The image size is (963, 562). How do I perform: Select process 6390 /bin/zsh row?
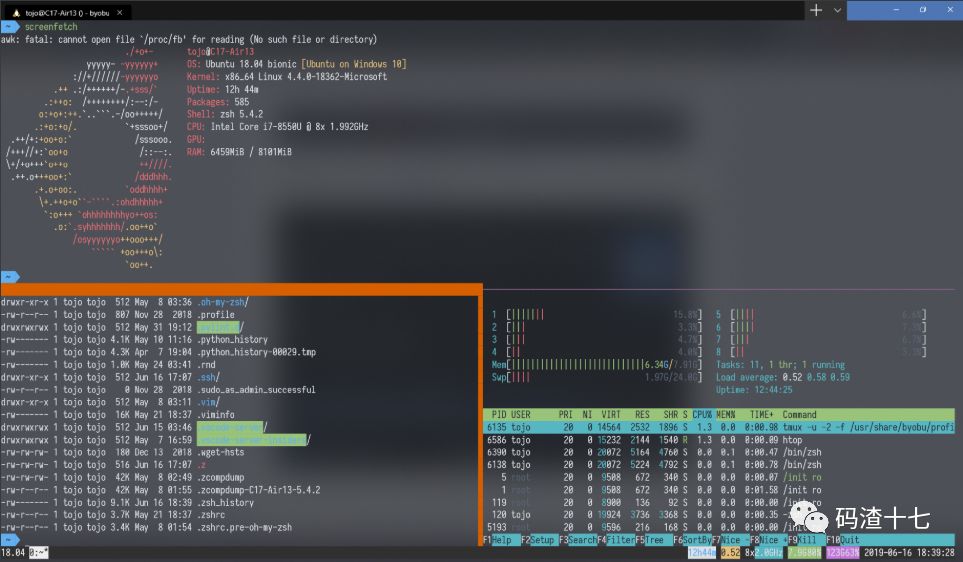(x=719, y=452)
